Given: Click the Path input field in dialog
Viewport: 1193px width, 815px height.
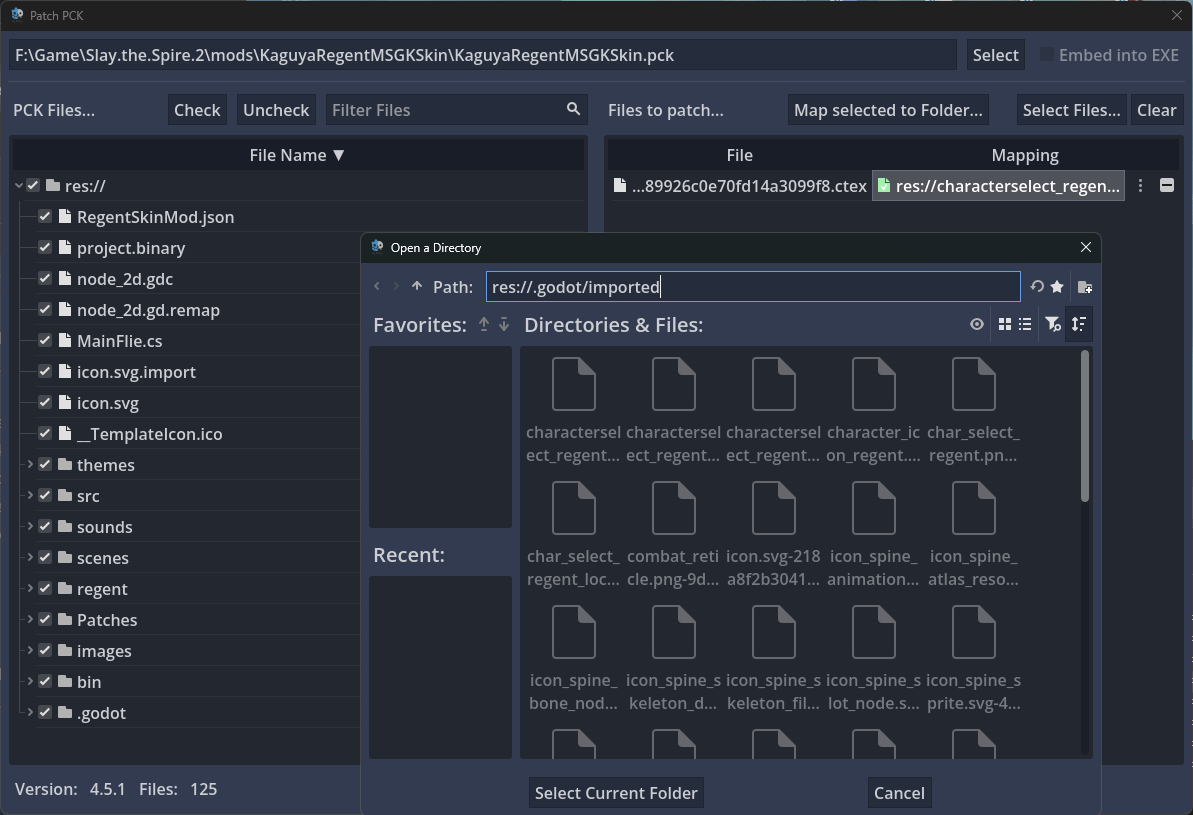Looking at the screenshot, I should click(x=753, y=287).
